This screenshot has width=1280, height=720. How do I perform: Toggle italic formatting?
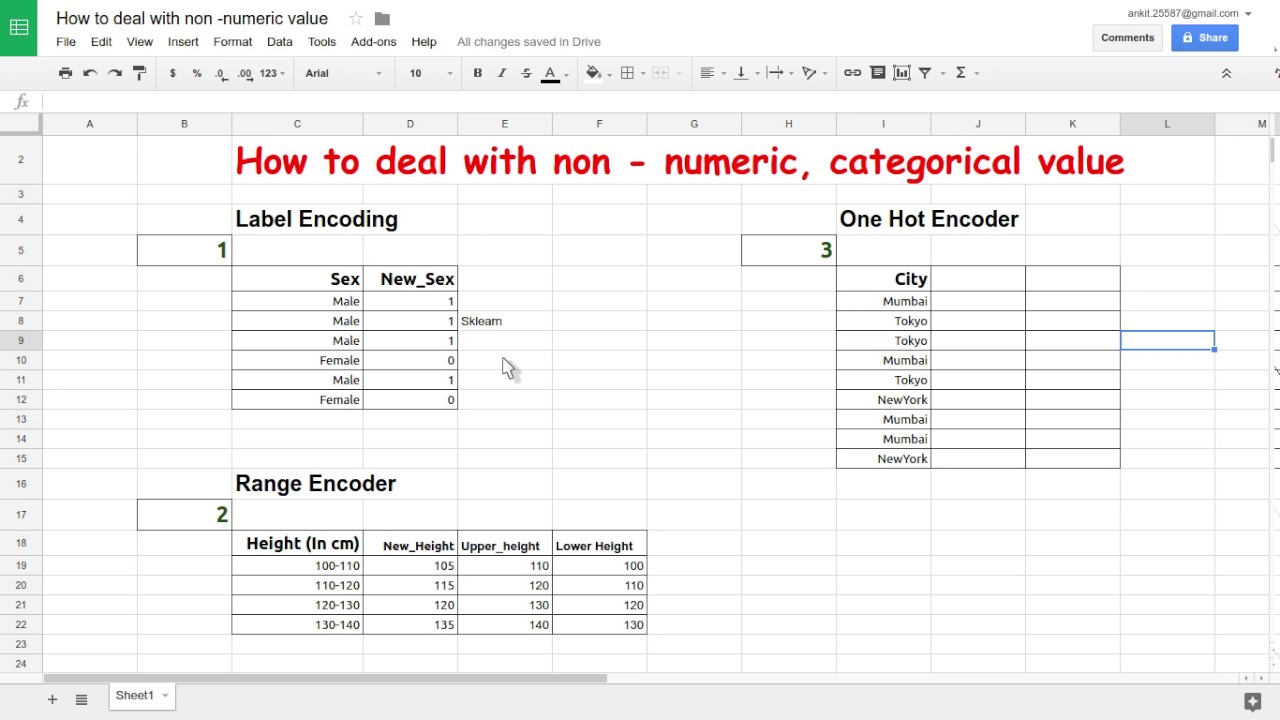tap(501, 73)
